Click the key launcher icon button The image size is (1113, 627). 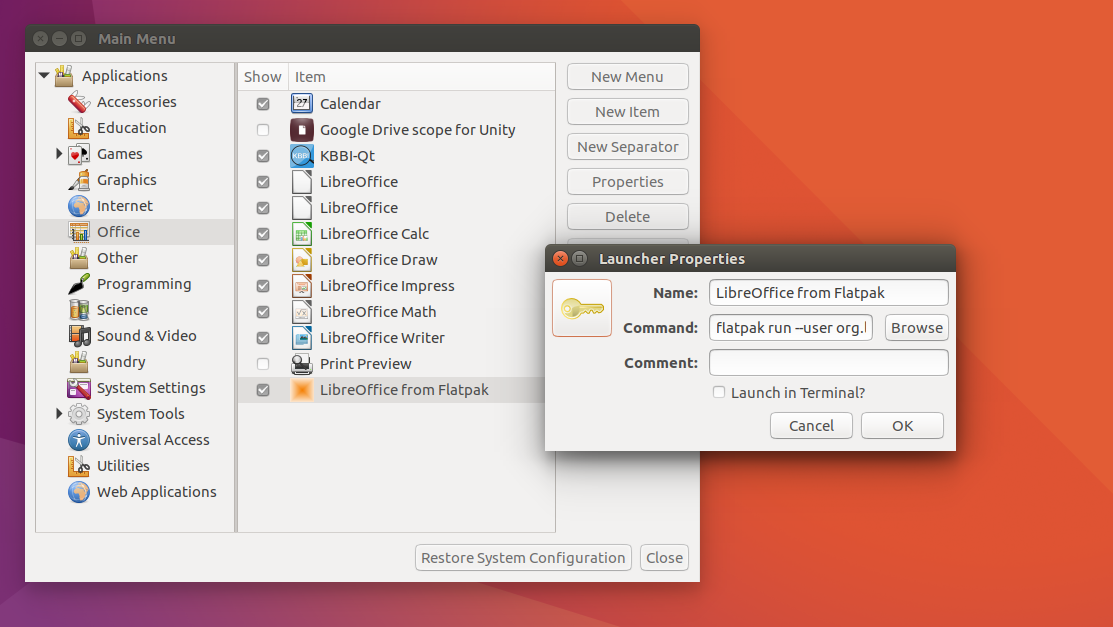pos(582,308)
